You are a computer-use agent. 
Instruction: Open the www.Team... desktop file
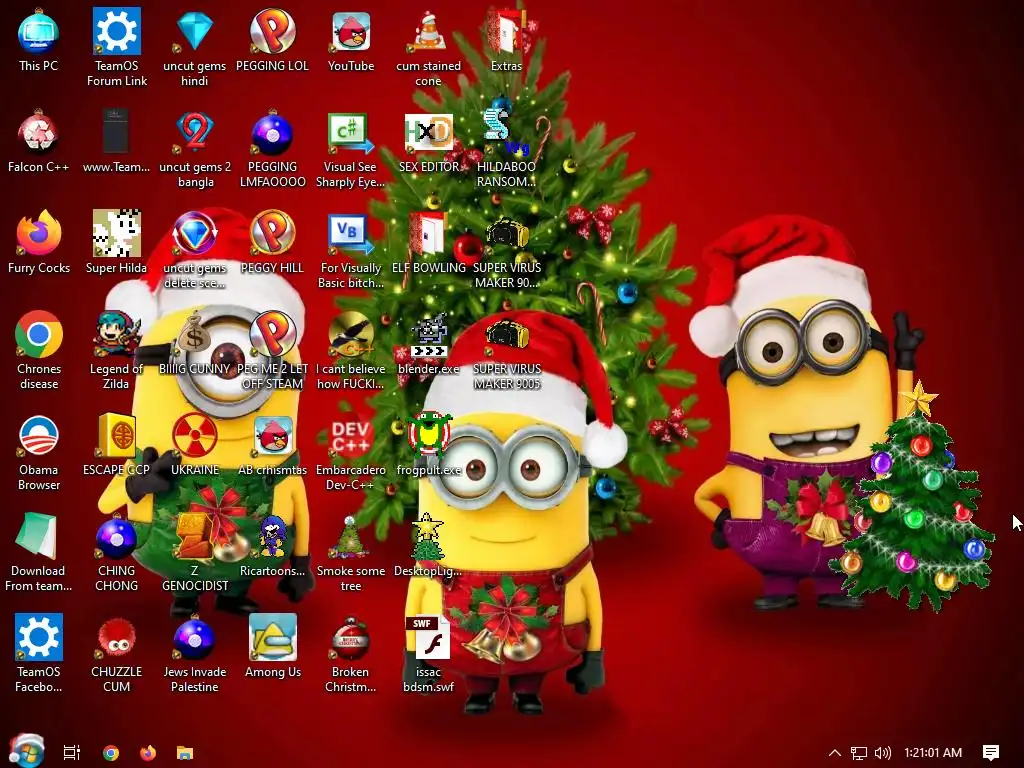(x=116, y=142)
